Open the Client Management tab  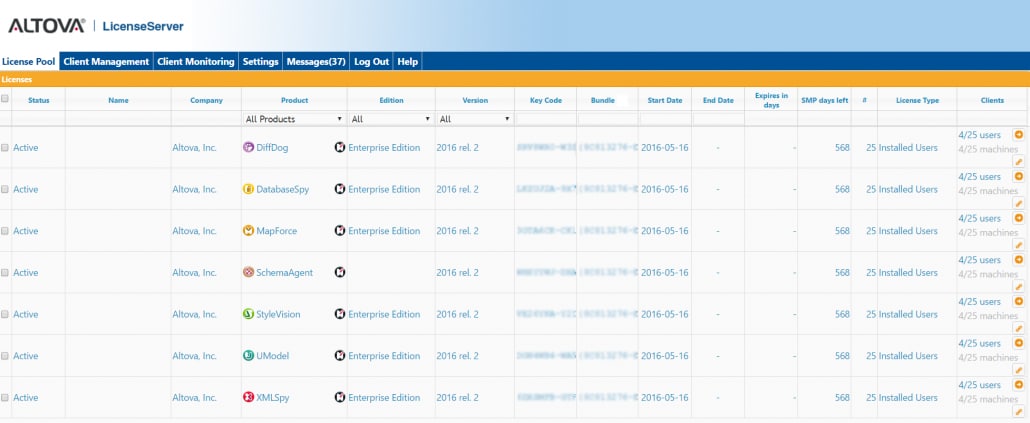pyautogui.click(x=106, y=62)
